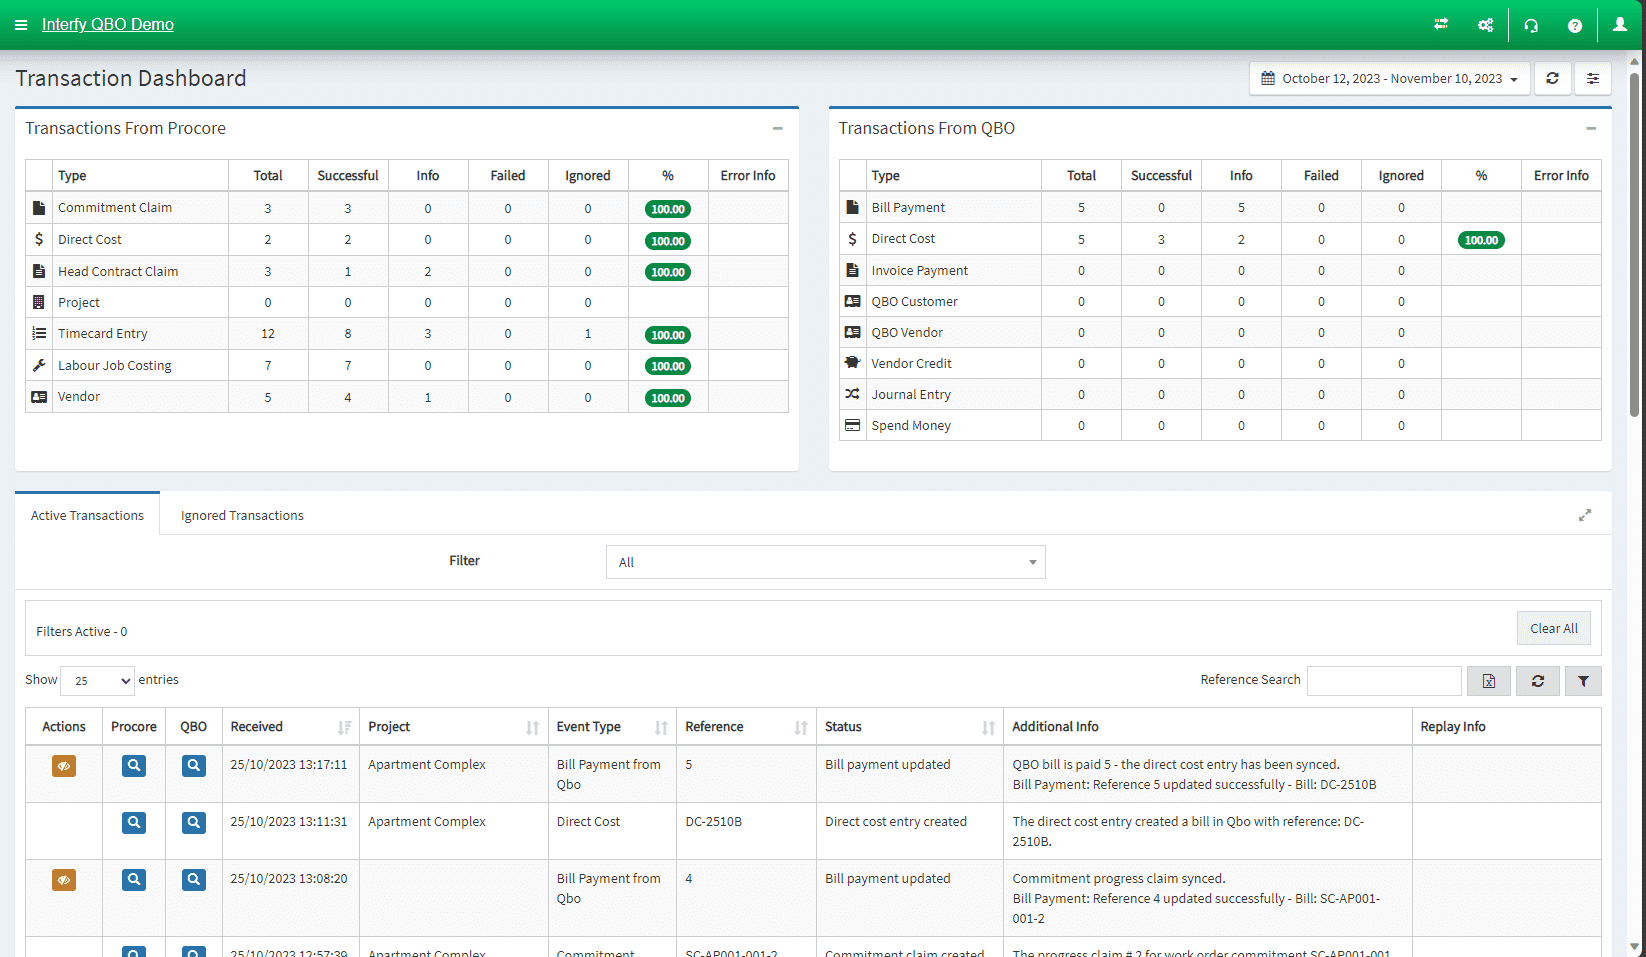Switch to the Ignored Transactions tab
The width and height of the screenshot is (1646, 957).
[x=241, y=515]
